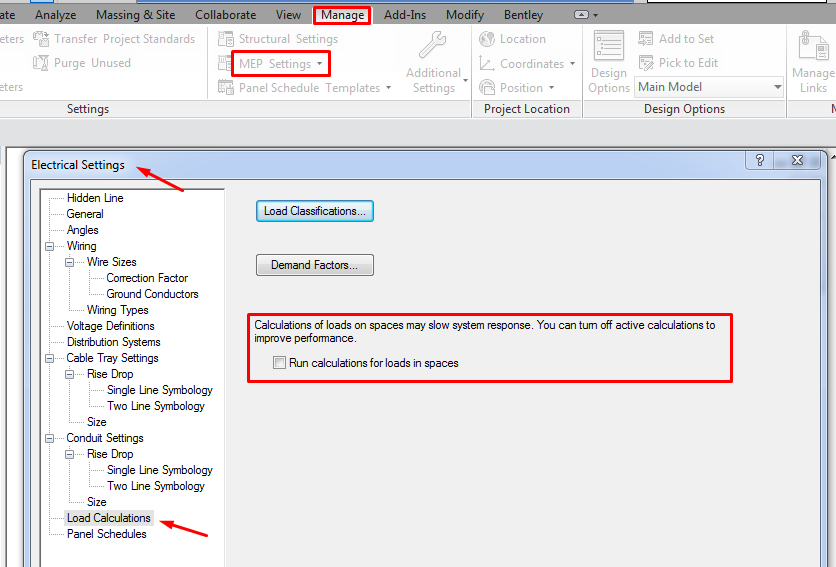Select Two Line Symbology under Conduit Settings
836x567 pixels.
coord(156,486)
